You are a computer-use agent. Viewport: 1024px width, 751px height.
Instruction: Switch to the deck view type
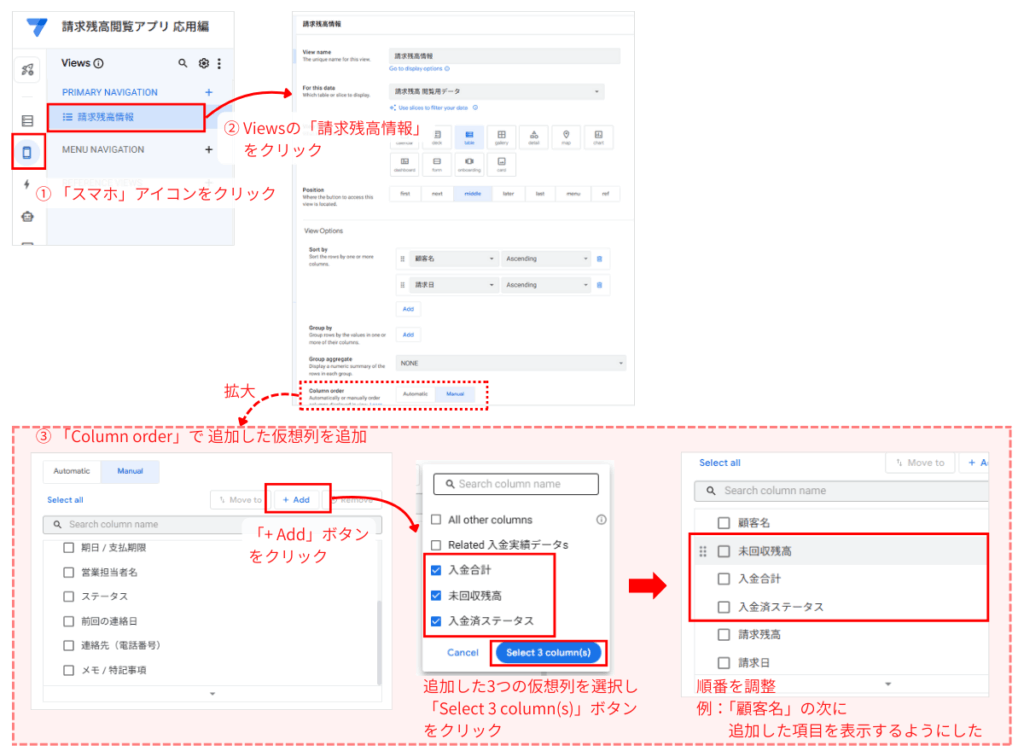[437, 137]
